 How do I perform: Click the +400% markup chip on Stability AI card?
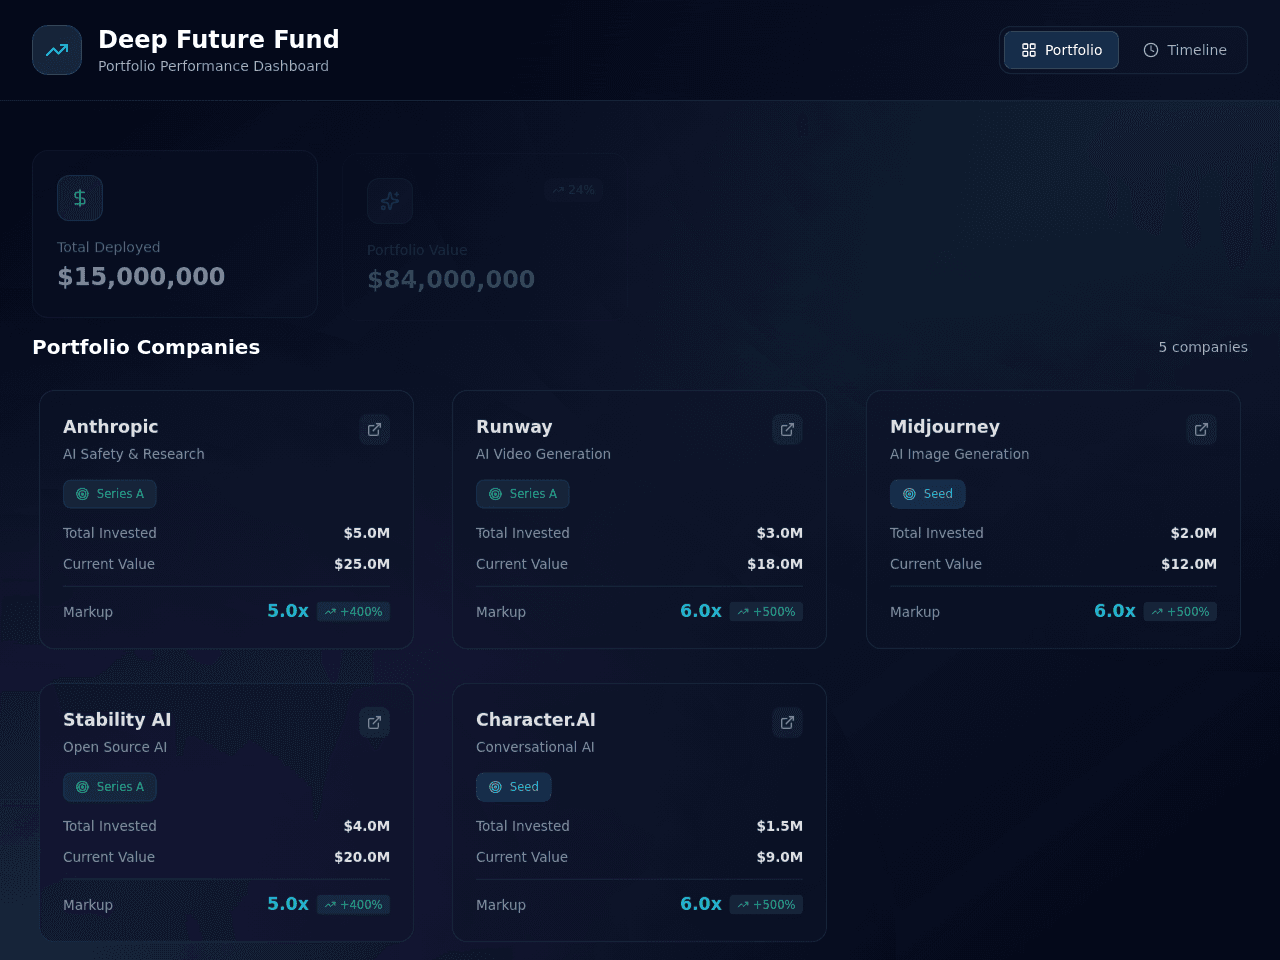point(353,905)
